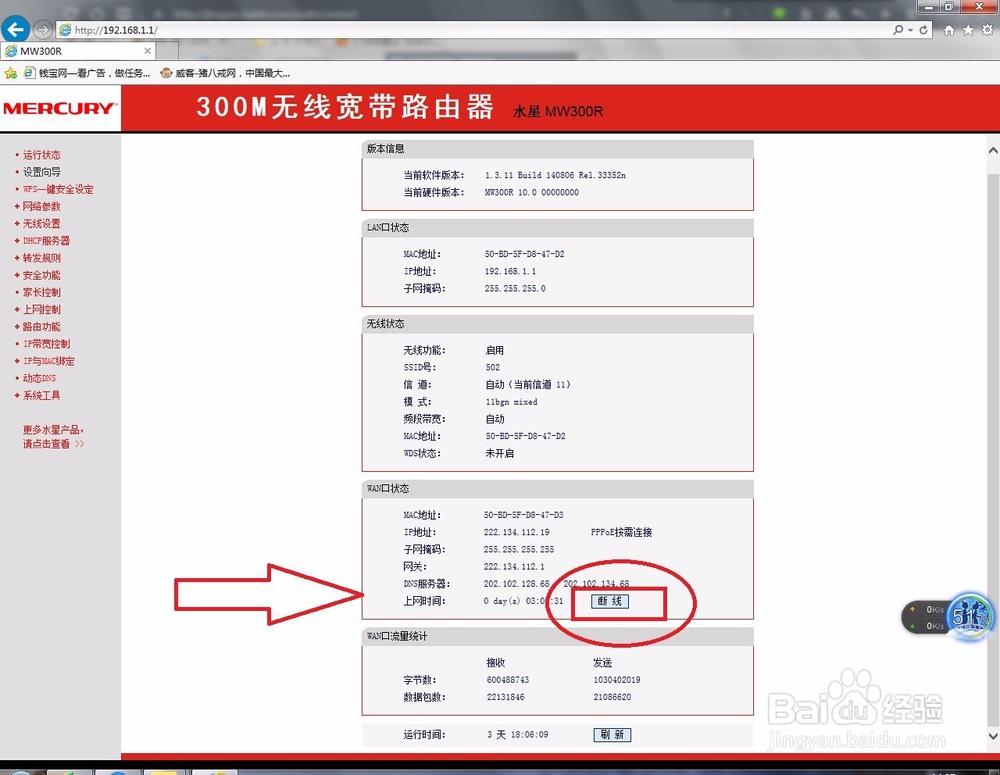Click the search magnifier icon
Image resolution: width=1000 pixels, height=775 pixels.
pyautogui.click(x=897, y=29)
